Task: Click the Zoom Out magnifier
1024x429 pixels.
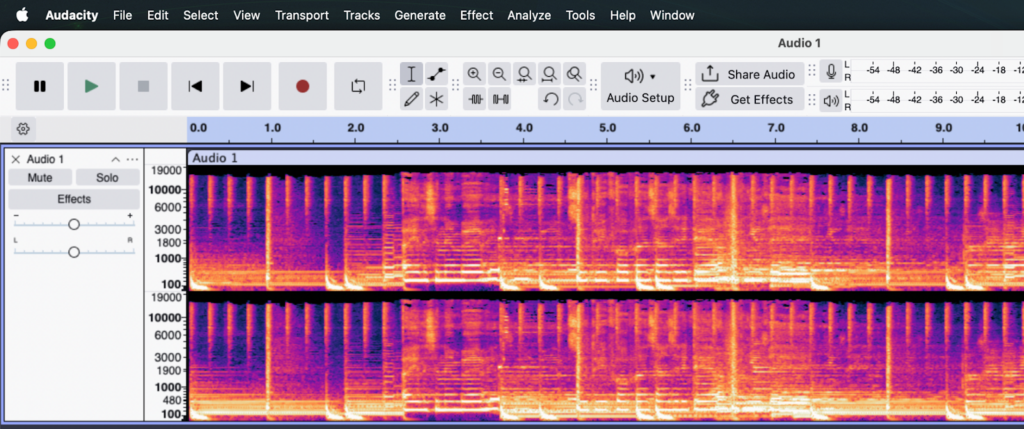Action: point(499,74)
